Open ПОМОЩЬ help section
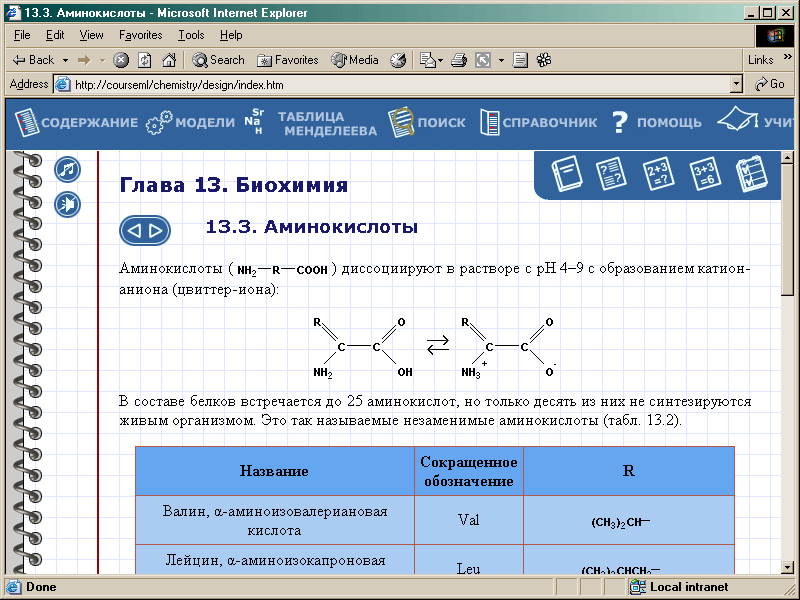800x600 pixels. pyautogui.click(x=657, y=122)
